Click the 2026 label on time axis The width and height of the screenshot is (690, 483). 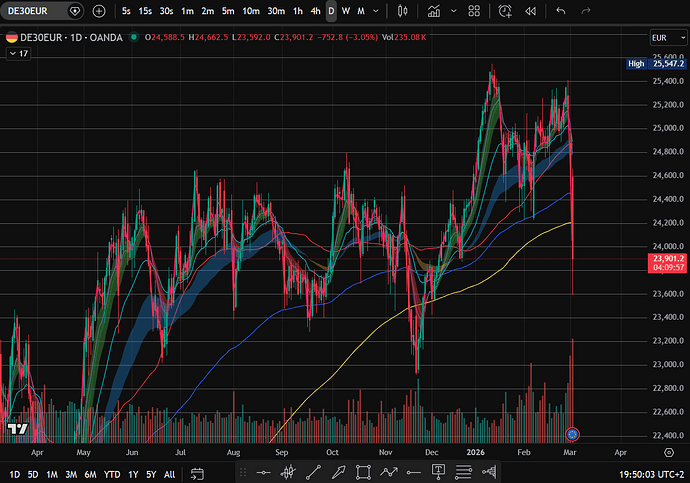click(475, 452)
